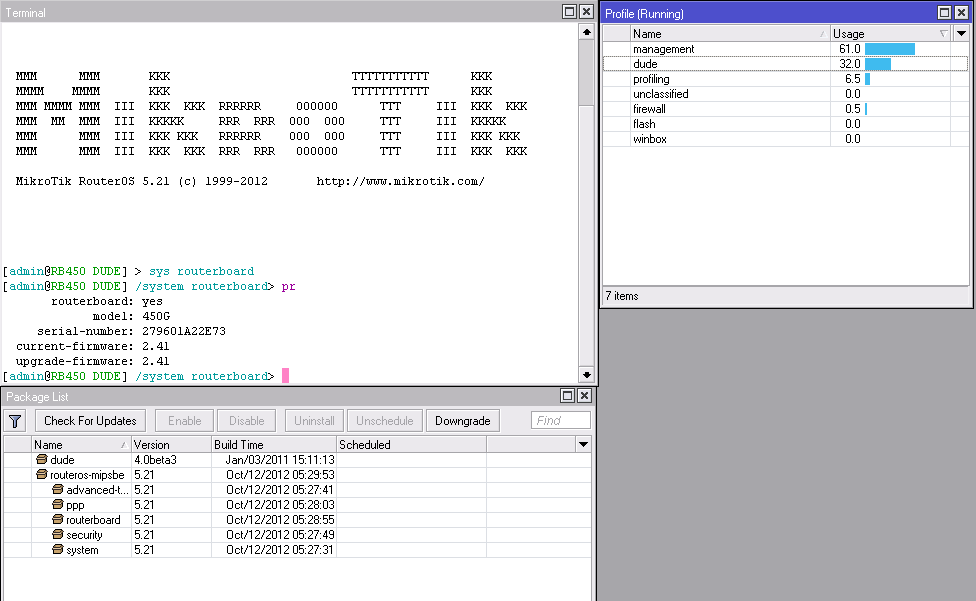Image resolution: width=976 pixels, height=601 pixels.
Task: Select the profiling row in Profile
Action: [x=786, y=79]
